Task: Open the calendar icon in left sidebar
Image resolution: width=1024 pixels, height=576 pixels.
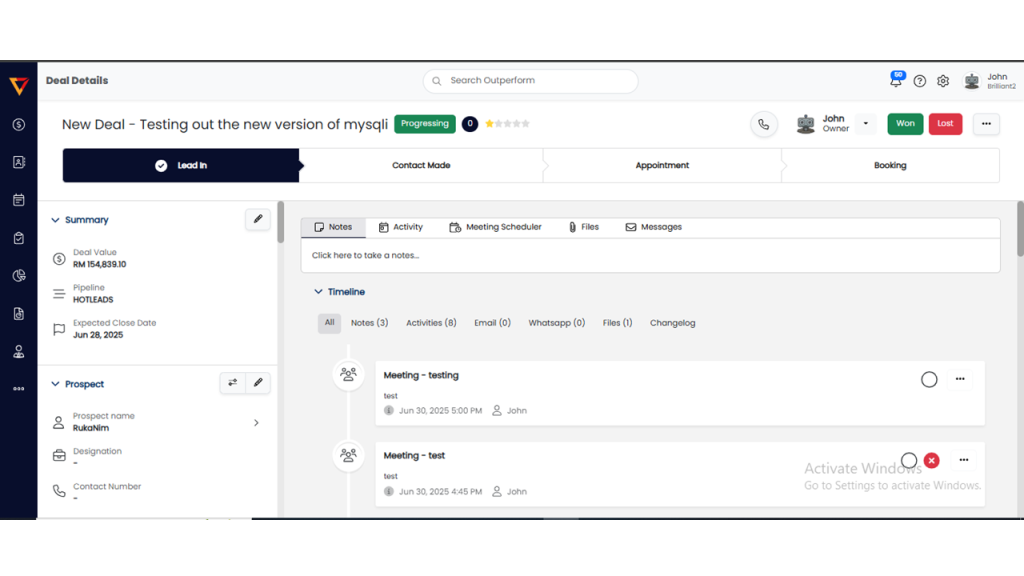Action: tap(19, 200)
